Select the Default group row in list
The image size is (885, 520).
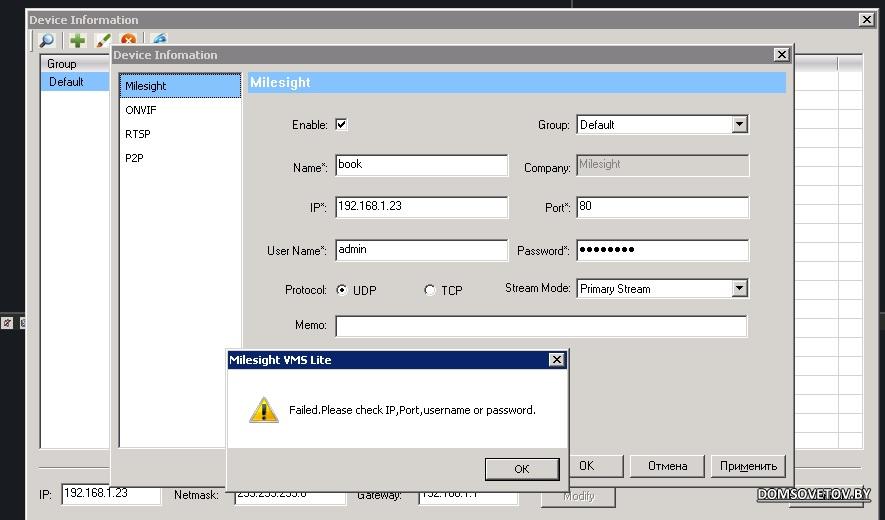76,82
